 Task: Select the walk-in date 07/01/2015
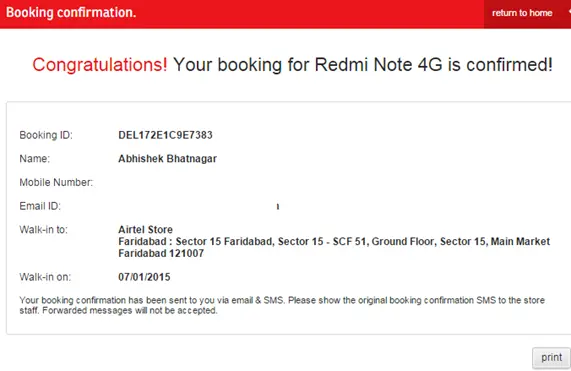pyautogui.click(x=144, y=277)
